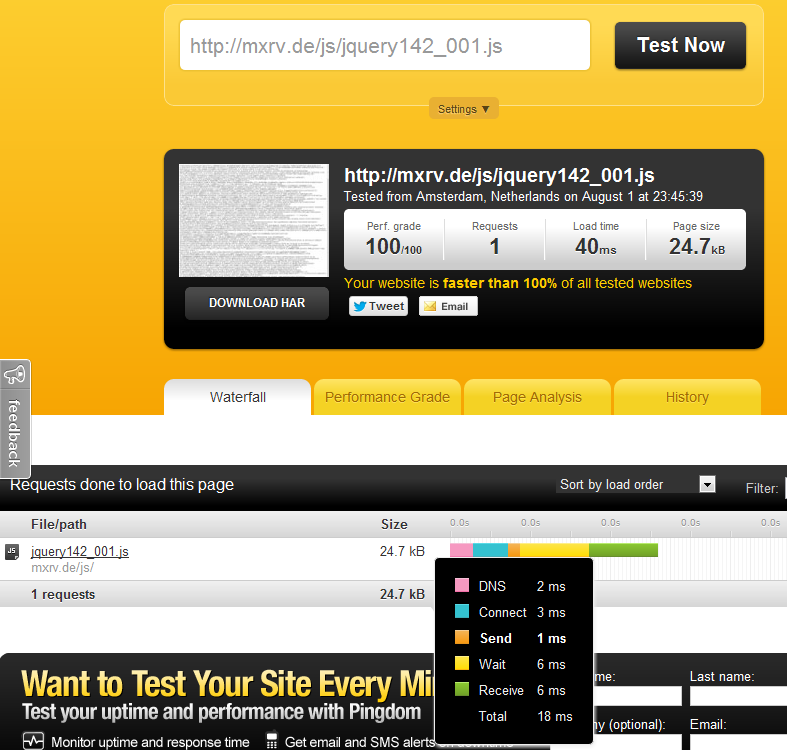Switch to the Performance Grade tab
The height and width of the screenshot is (750, 787).
point(387,397)
